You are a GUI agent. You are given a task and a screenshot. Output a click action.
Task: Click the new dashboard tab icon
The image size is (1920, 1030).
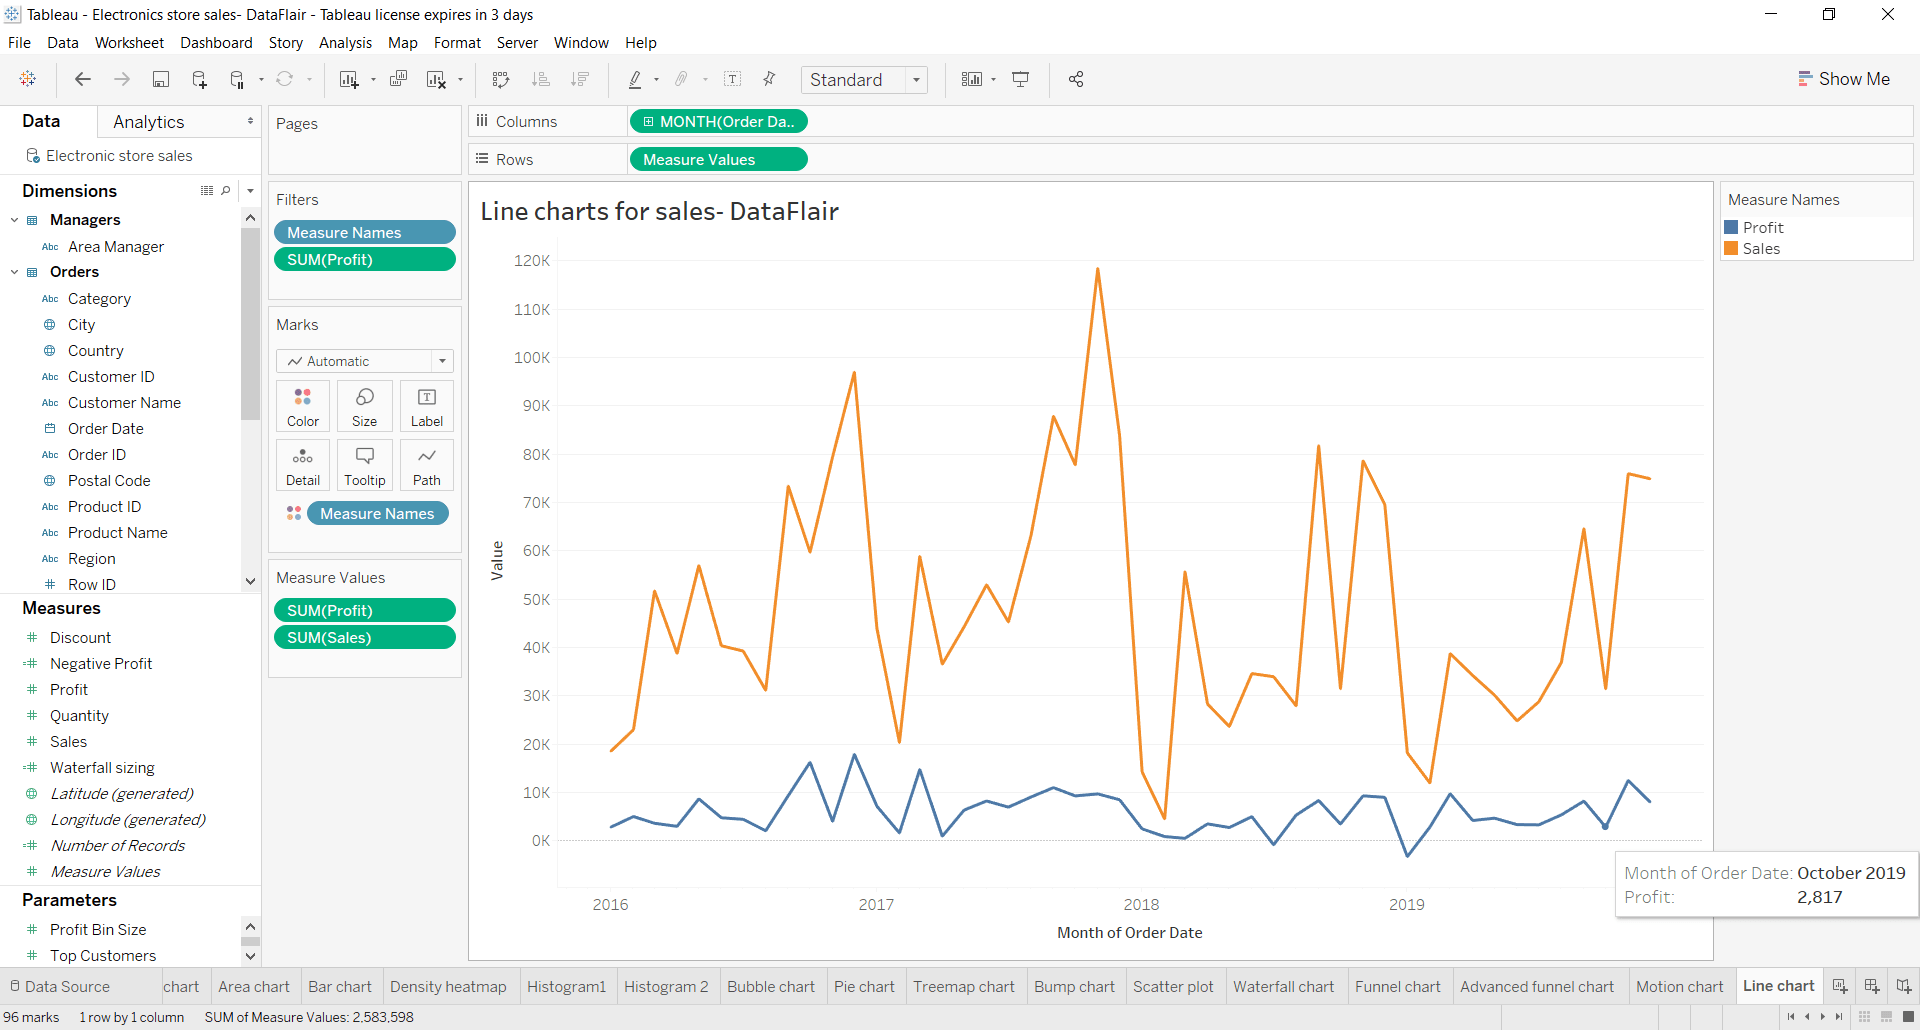click(x=1872, y=986)
